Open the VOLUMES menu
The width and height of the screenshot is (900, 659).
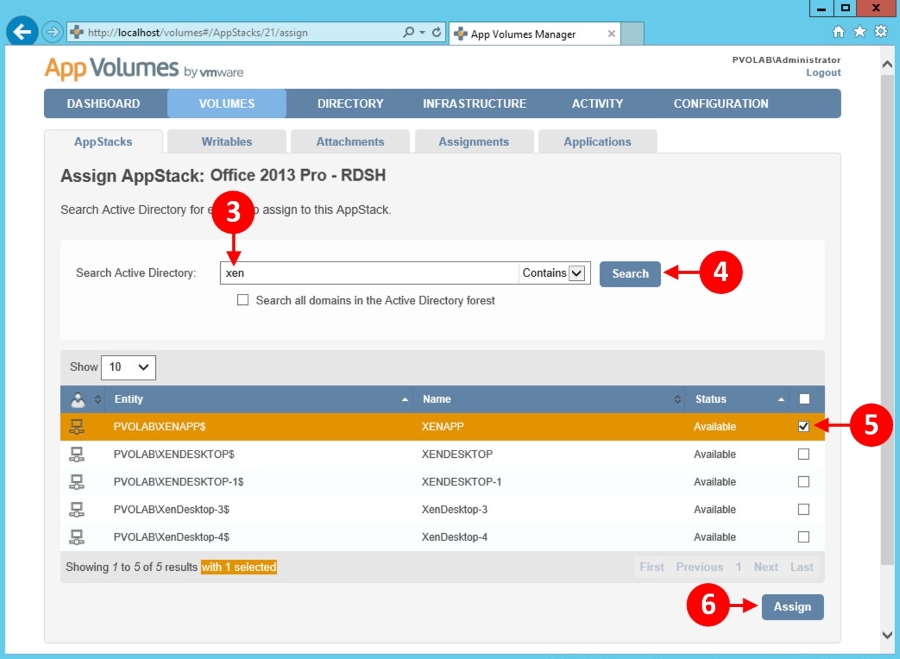click(x=227, y=104)
